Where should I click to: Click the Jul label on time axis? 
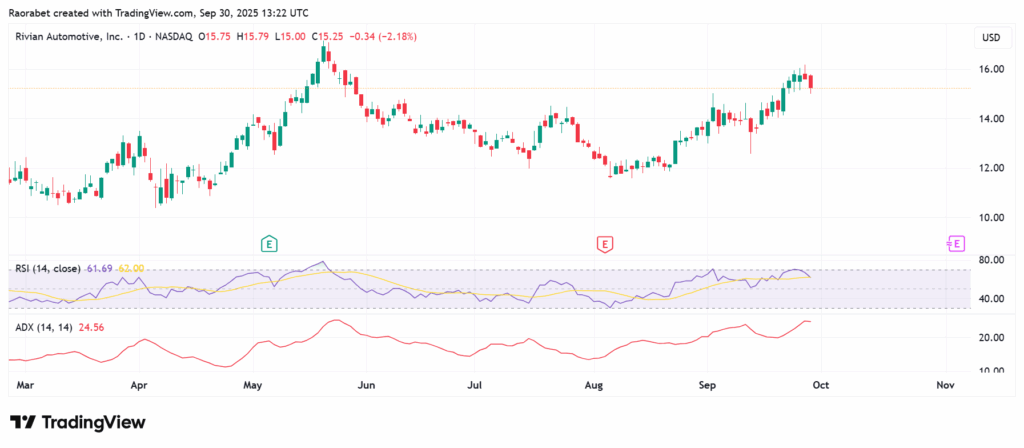[x=475, y=385]
